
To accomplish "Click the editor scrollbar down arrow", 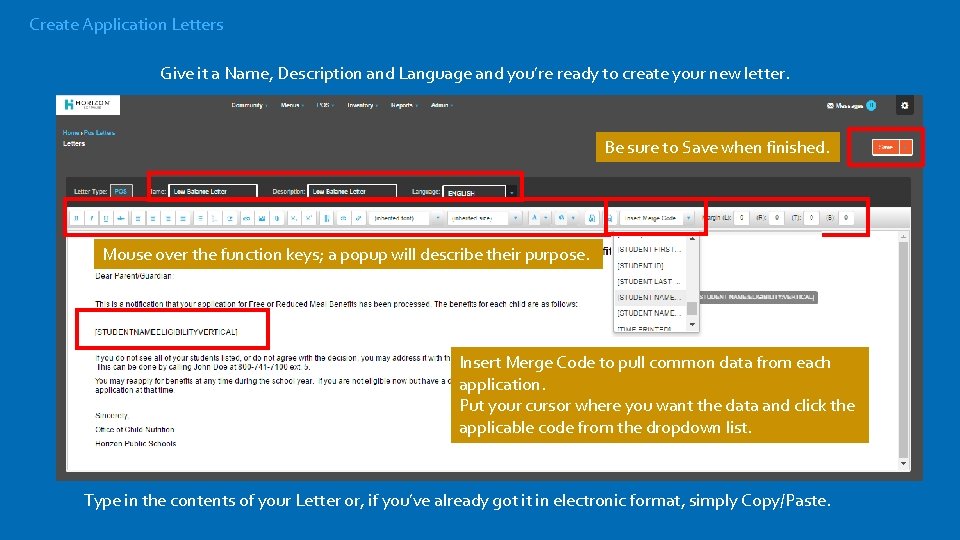I will [904, 464].
